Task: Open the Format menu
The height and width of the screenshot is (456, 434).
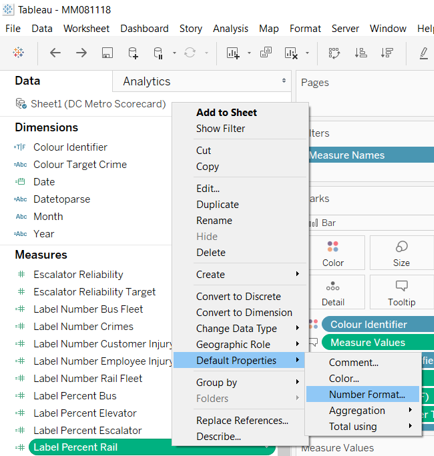Action: point(305,29)
